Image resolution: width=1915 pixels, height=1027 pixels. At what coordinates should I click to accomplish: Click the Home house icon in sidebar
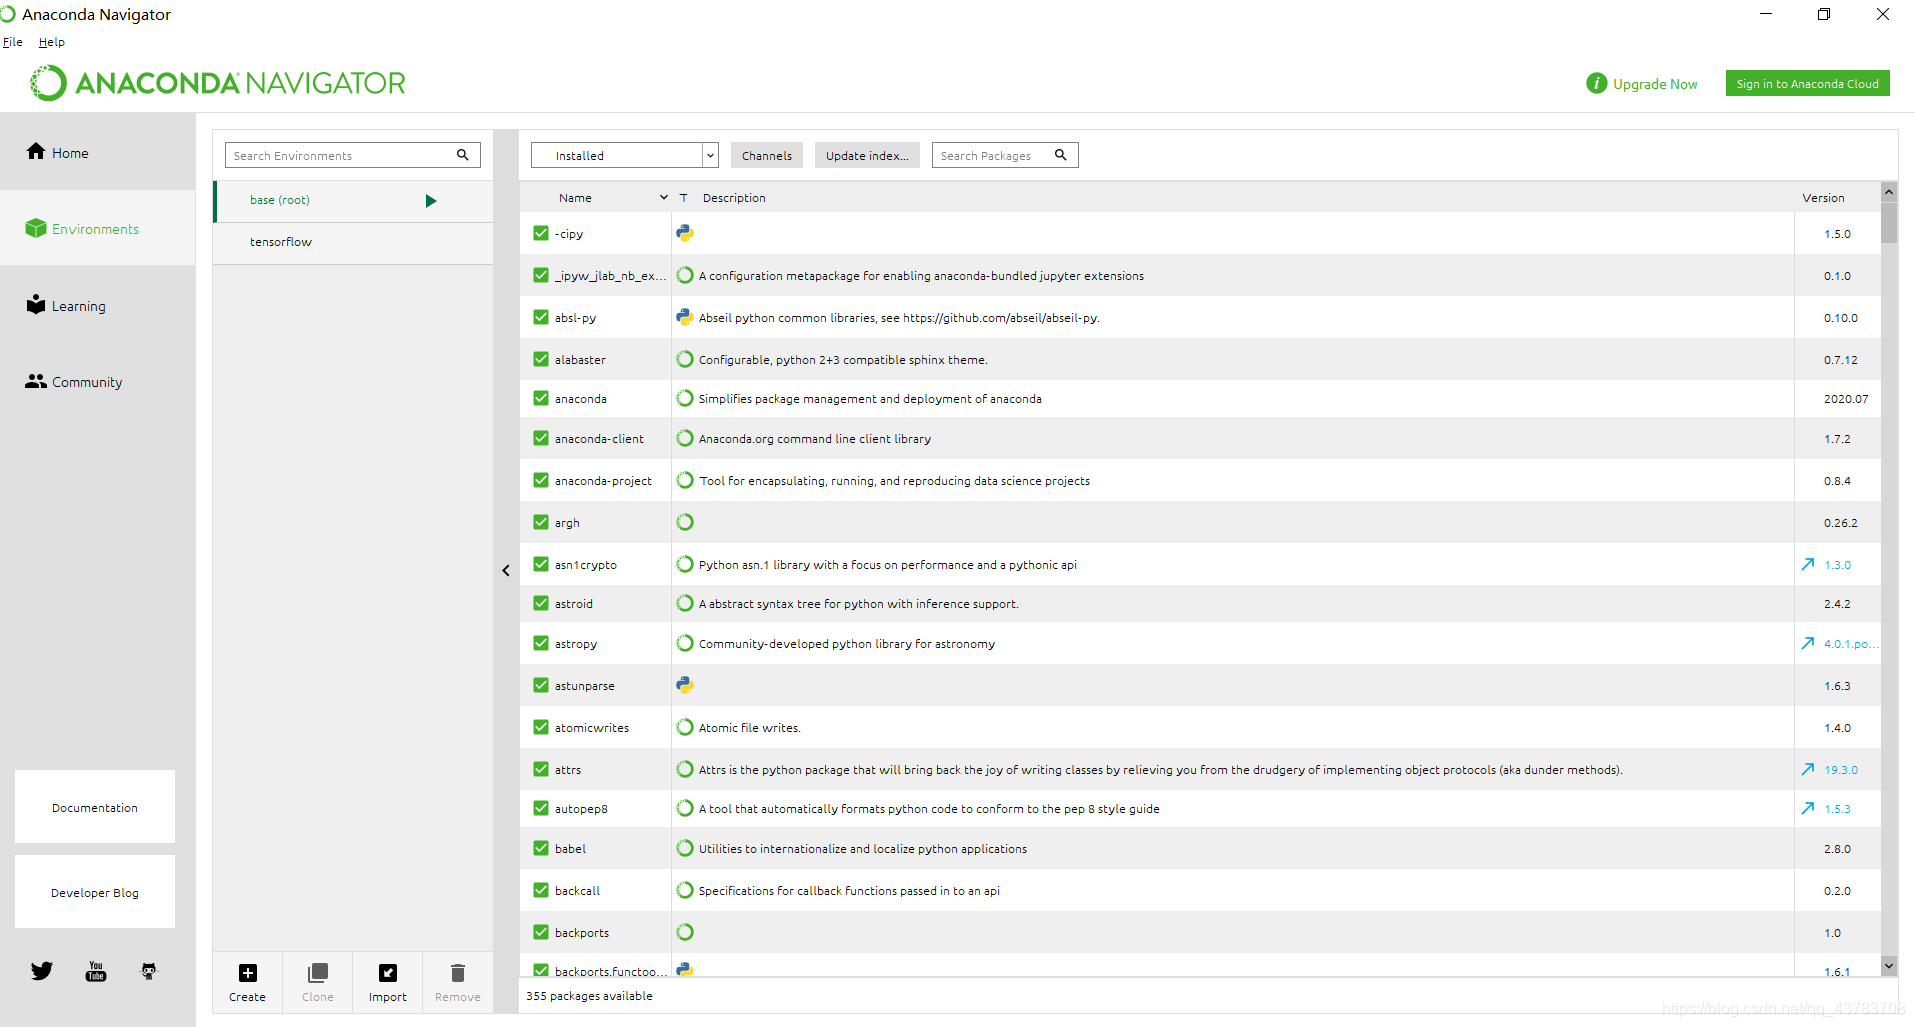[36, 151]
